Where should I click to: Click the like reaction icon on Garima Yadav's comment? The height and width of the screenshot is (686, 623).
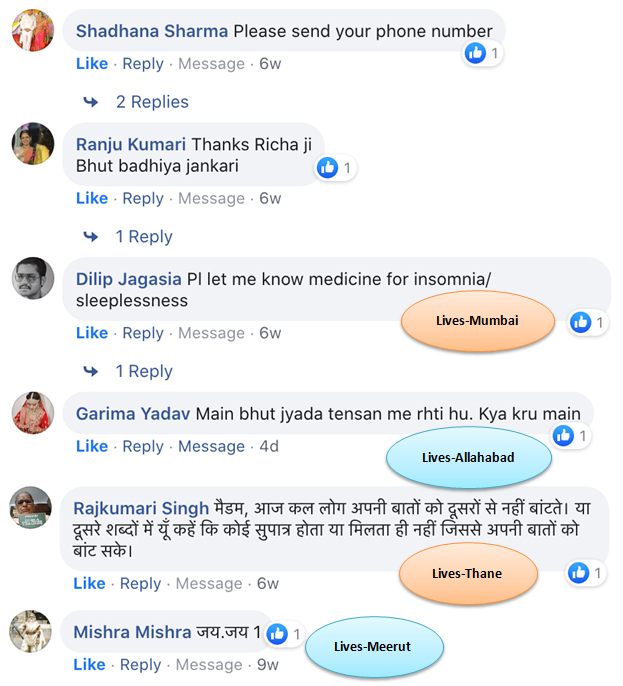click(563, 435)
